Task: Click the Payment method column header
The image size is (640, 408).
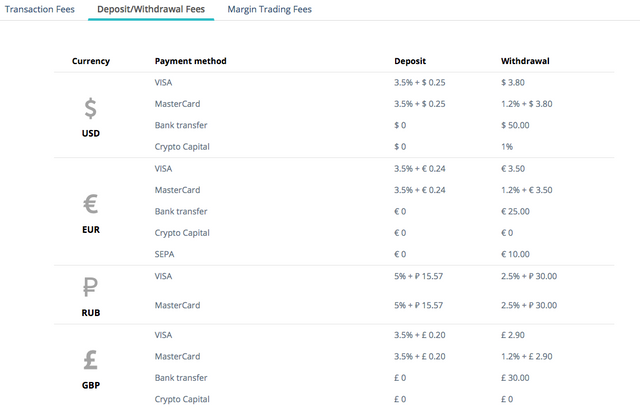Action: (191, 61)
